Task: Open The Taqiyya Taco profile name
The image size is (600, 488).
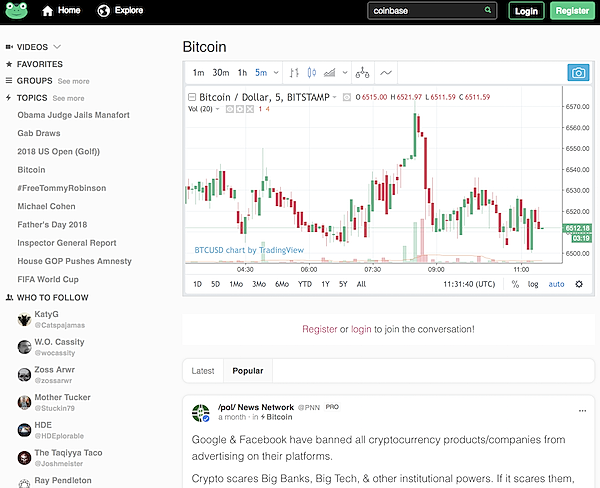Action: [x=68, y=453]
